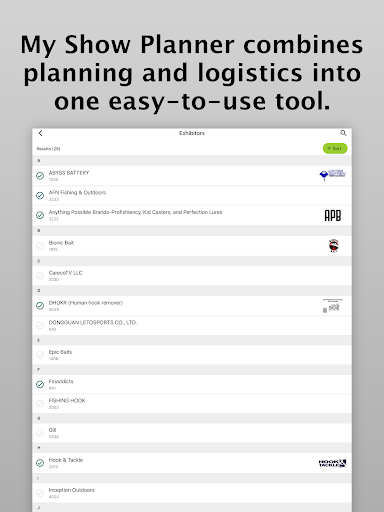Uncheck DHUKR Human hook remover checkmark

(x=40, y=306)
